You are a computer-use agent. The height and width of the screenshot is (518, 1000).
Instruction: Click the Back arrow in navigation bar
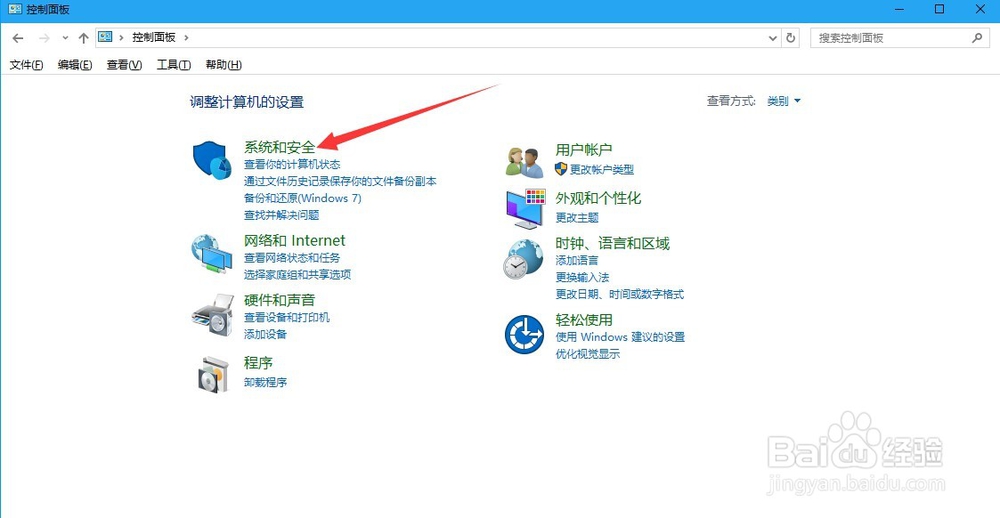(x=18, y=38)
